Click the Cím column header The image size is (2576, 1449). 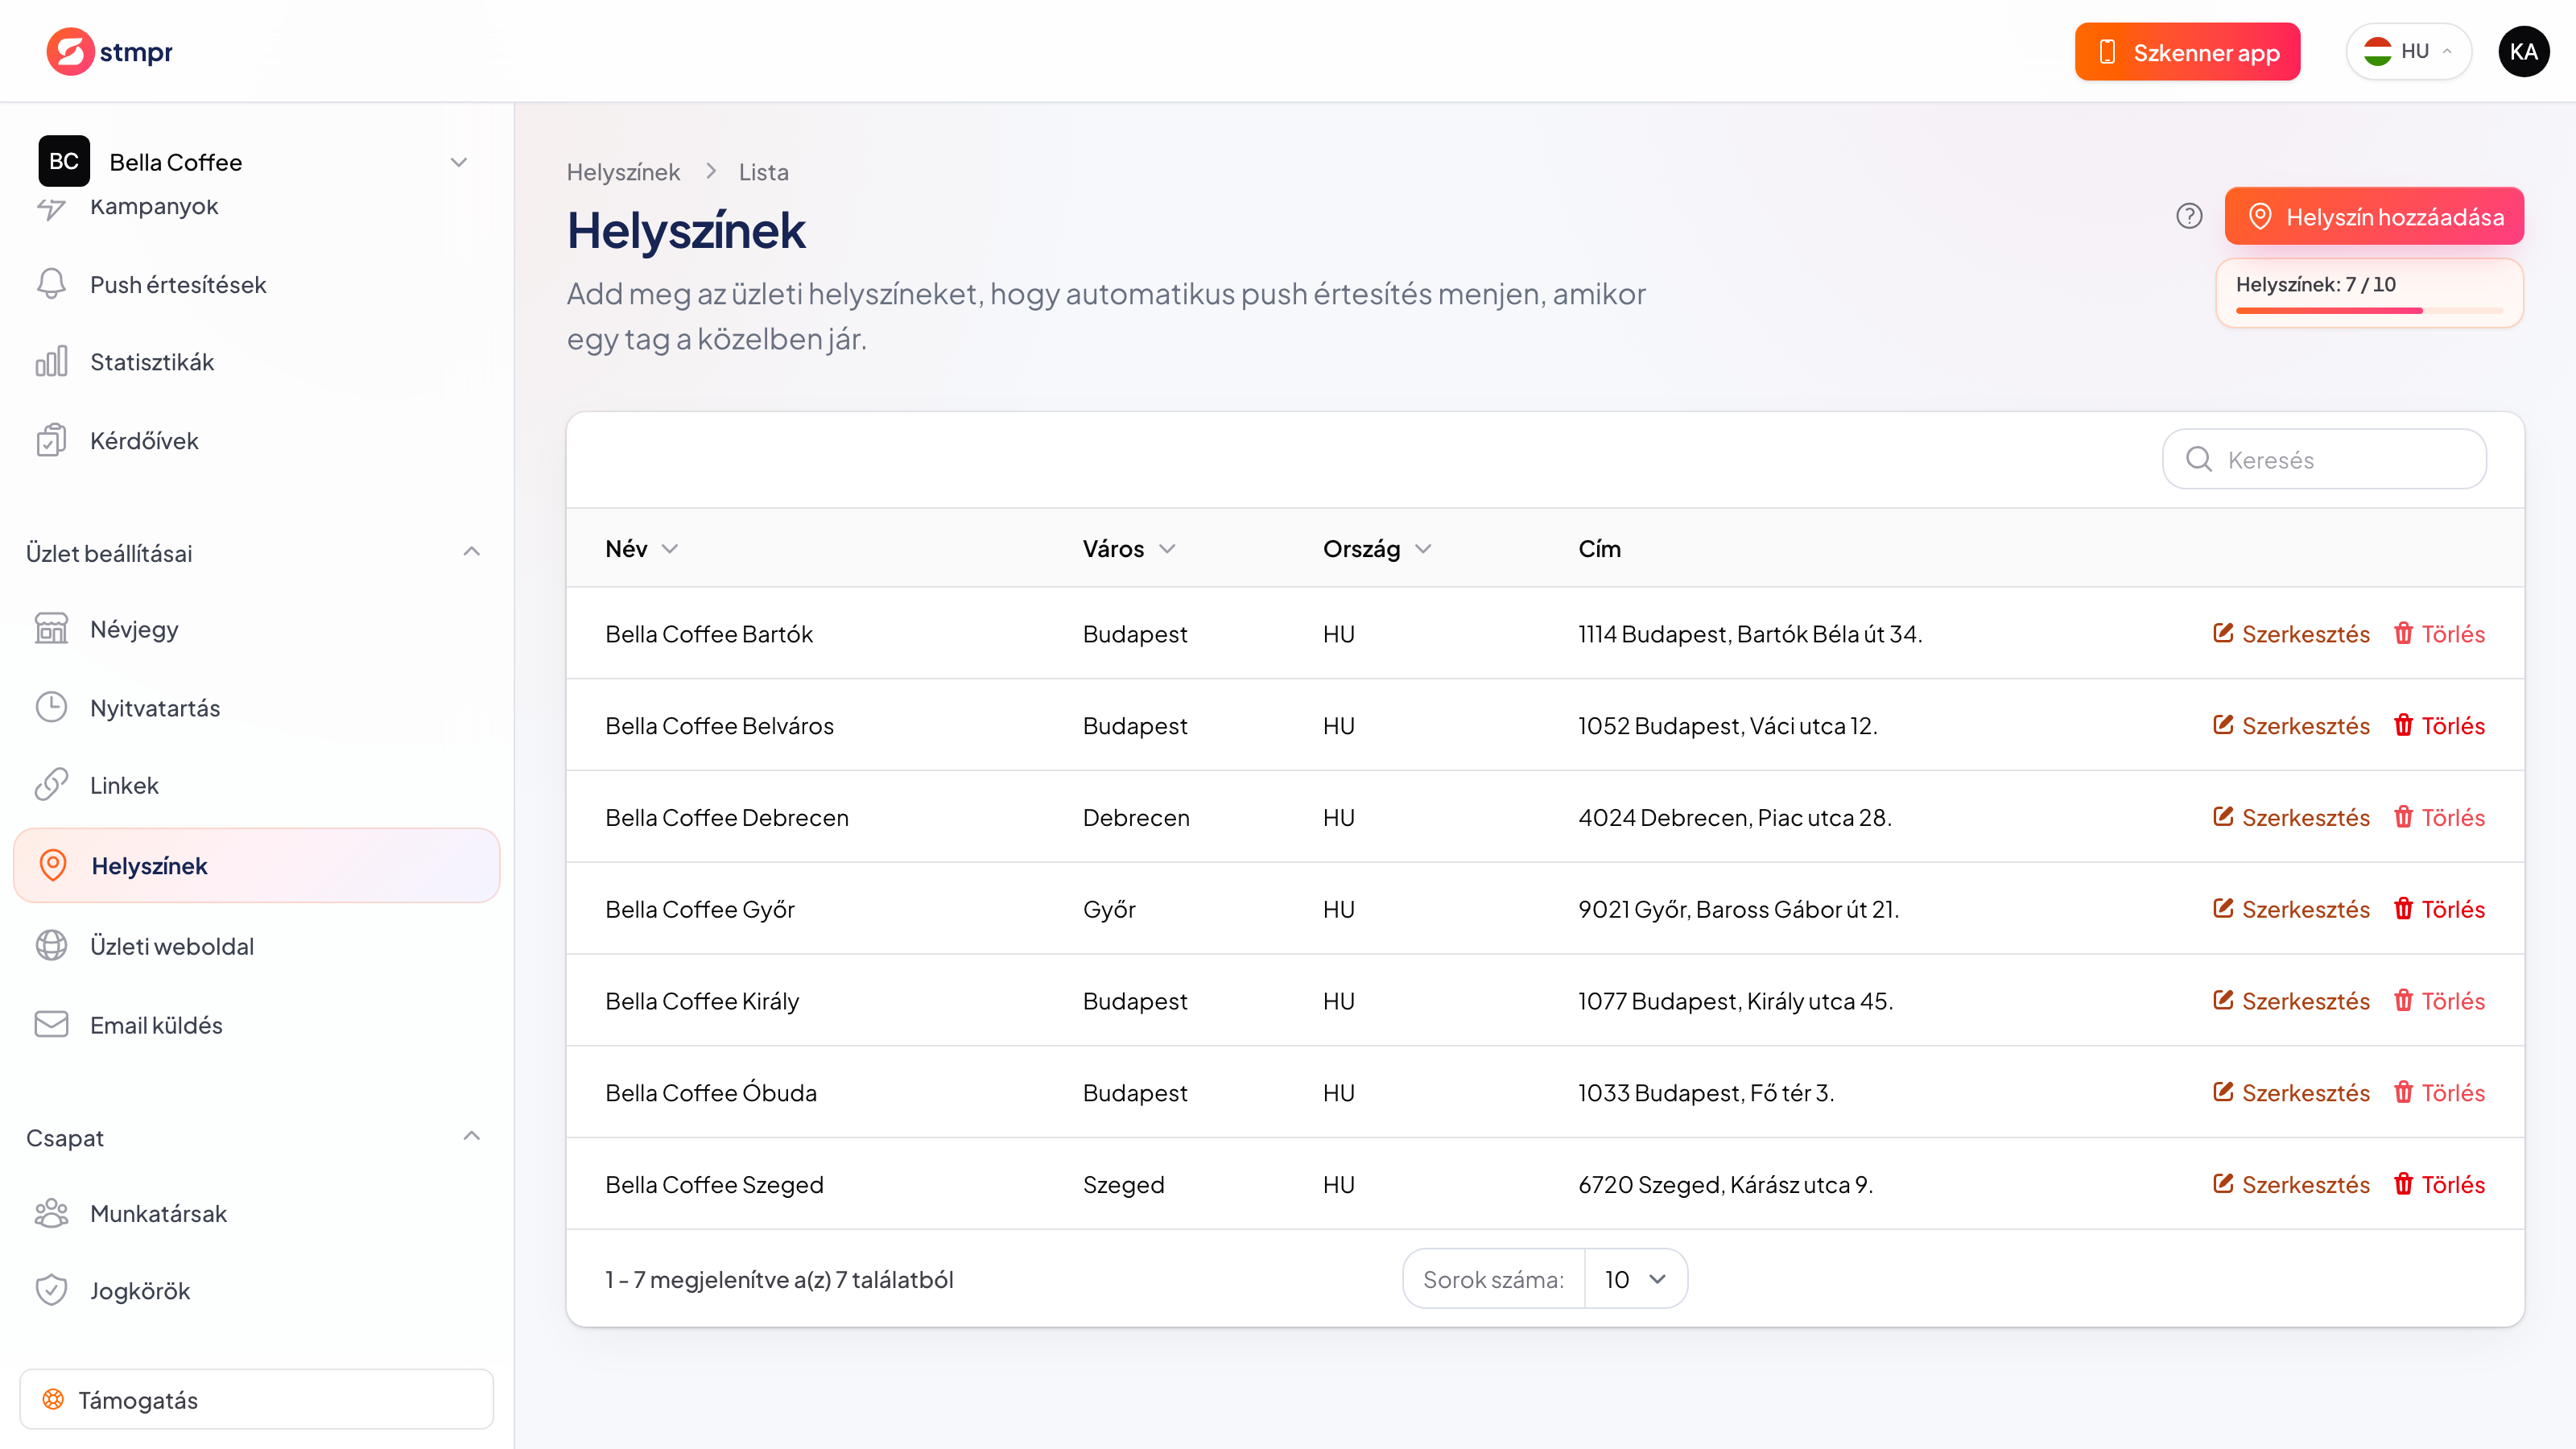click(1599, 548)
